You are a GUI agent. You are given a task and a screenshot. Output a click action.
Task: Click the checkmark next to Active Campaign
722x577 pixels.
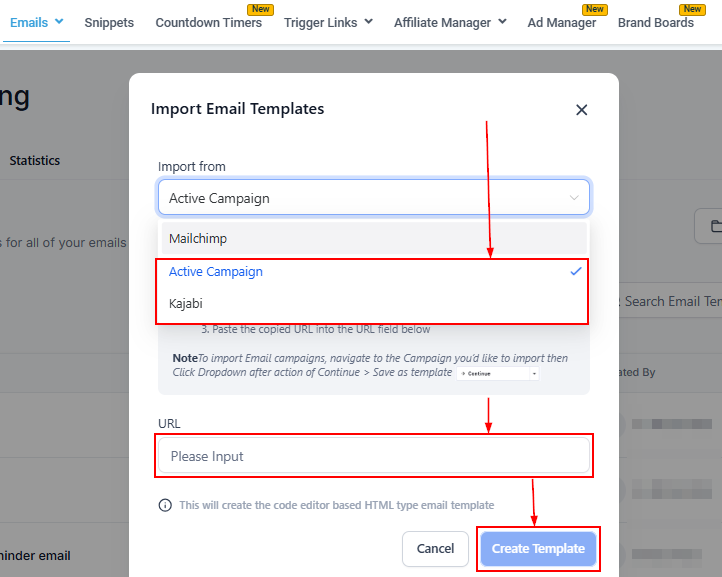point(575,271)
